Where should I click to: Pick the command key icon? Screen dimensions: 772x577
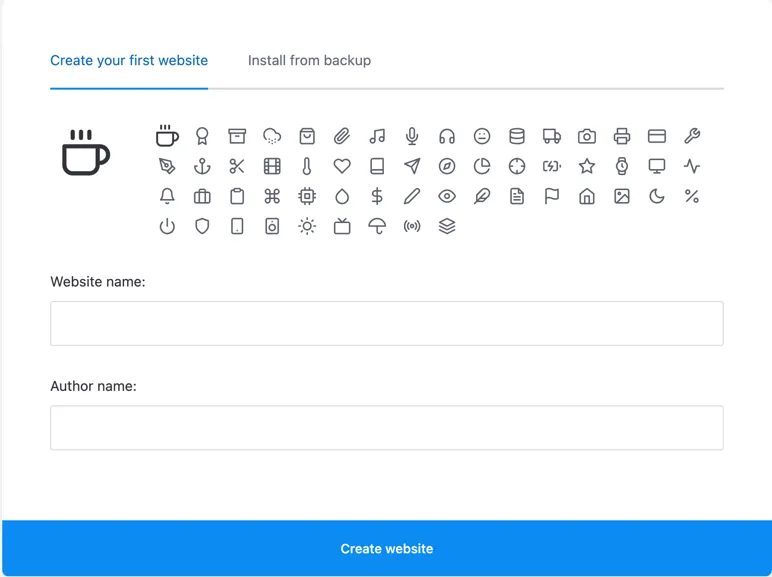[x=272, y=196]
